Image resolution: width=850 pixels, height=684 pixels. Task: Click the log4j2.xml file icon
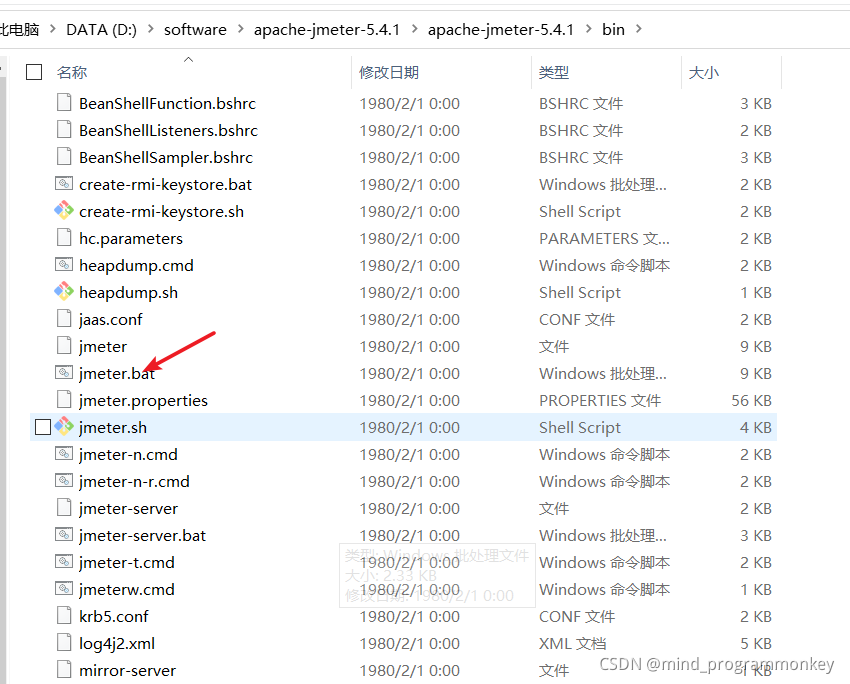point(64,643)
